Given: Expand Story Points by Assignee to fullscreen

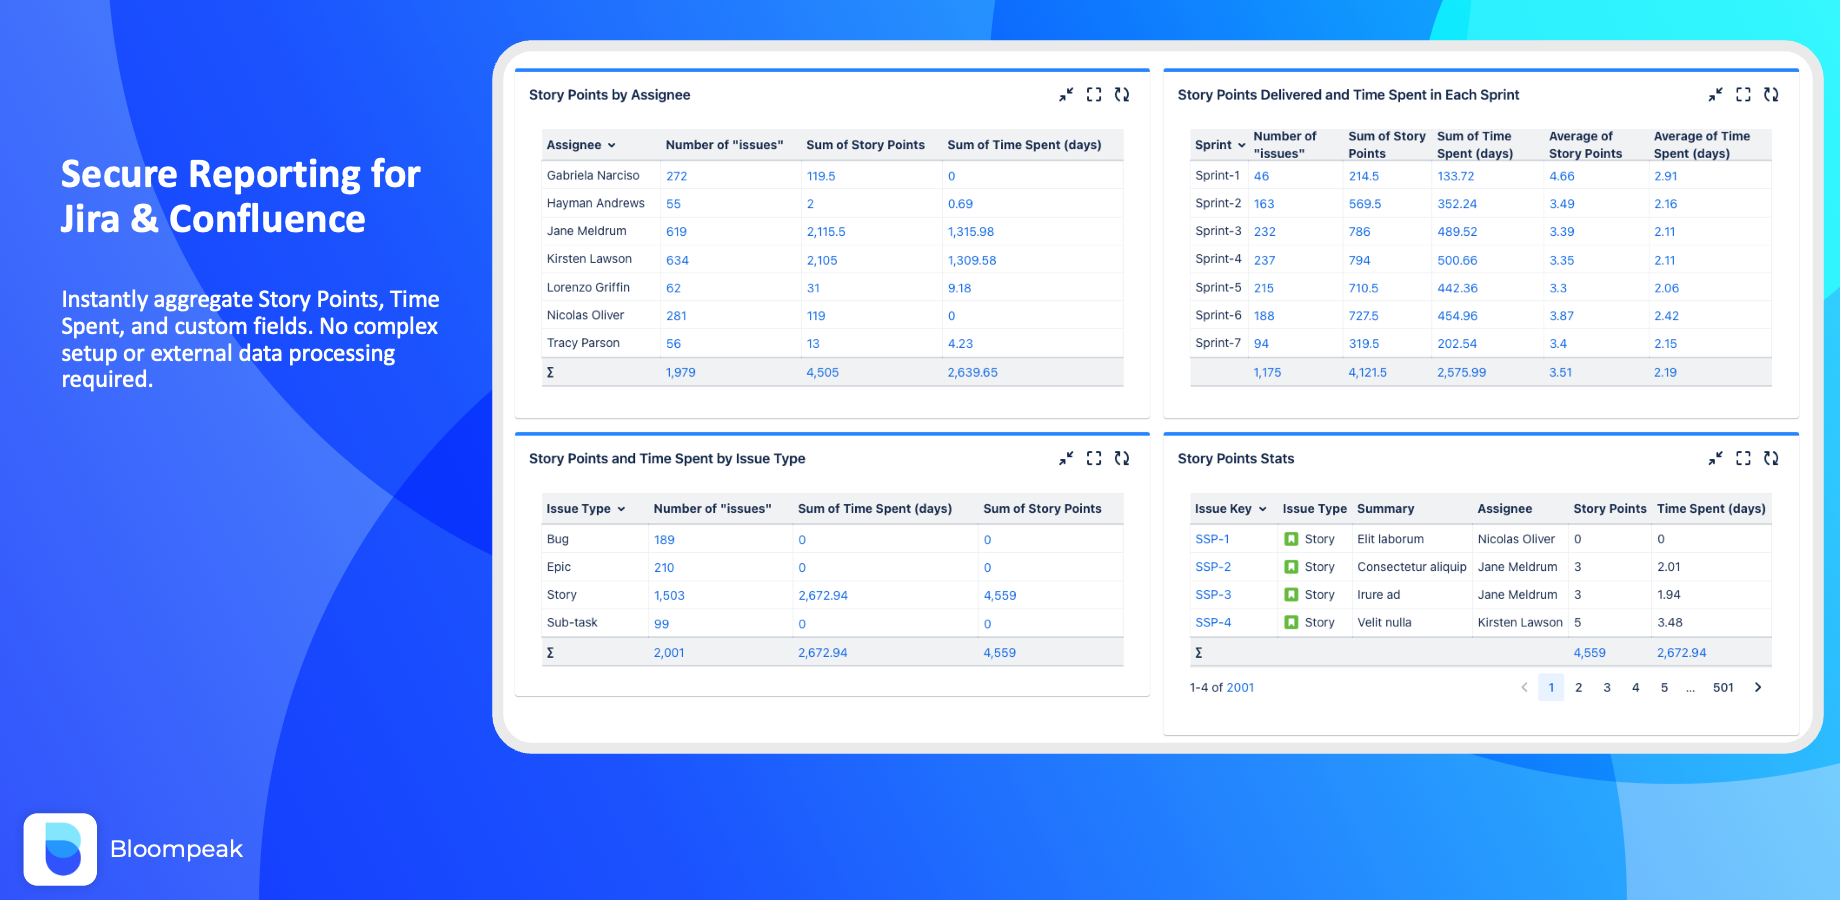Looking at the screenshot, I should point(1093,94).
